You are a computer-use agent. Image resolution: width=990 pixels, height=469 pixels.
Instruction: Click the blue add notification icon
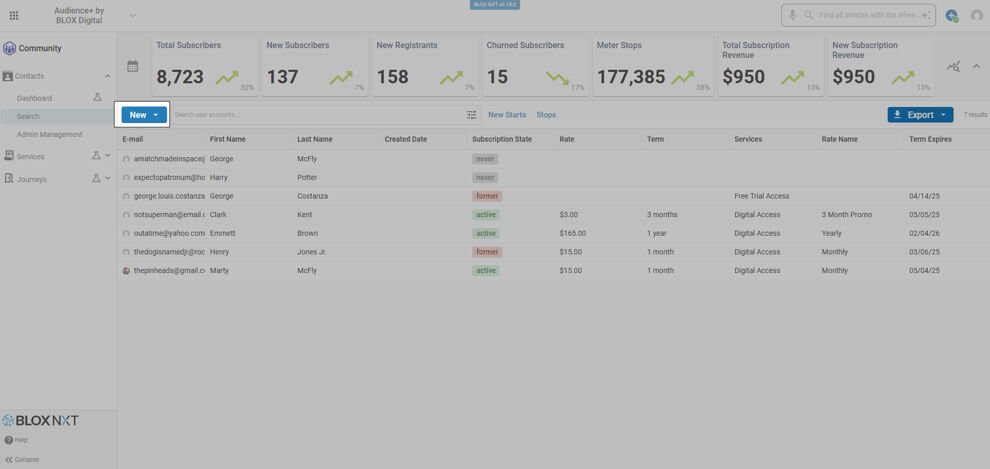[951, 15]
